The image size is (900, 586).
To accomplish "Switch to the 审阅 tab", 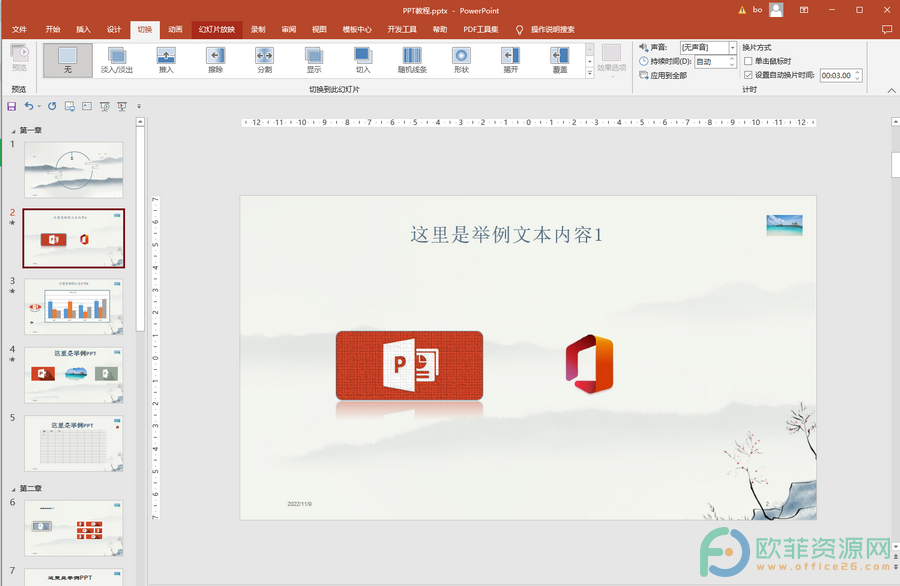I will (289, 29).
